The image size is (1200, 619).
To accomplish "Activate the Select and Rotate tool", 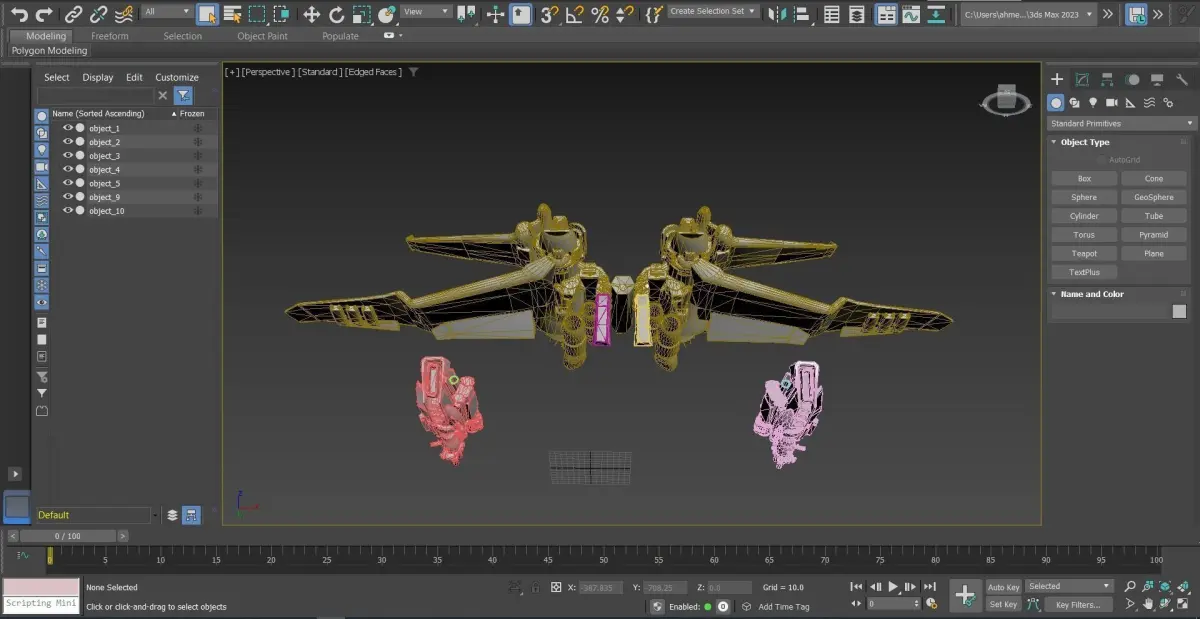I will click(336, 14).
